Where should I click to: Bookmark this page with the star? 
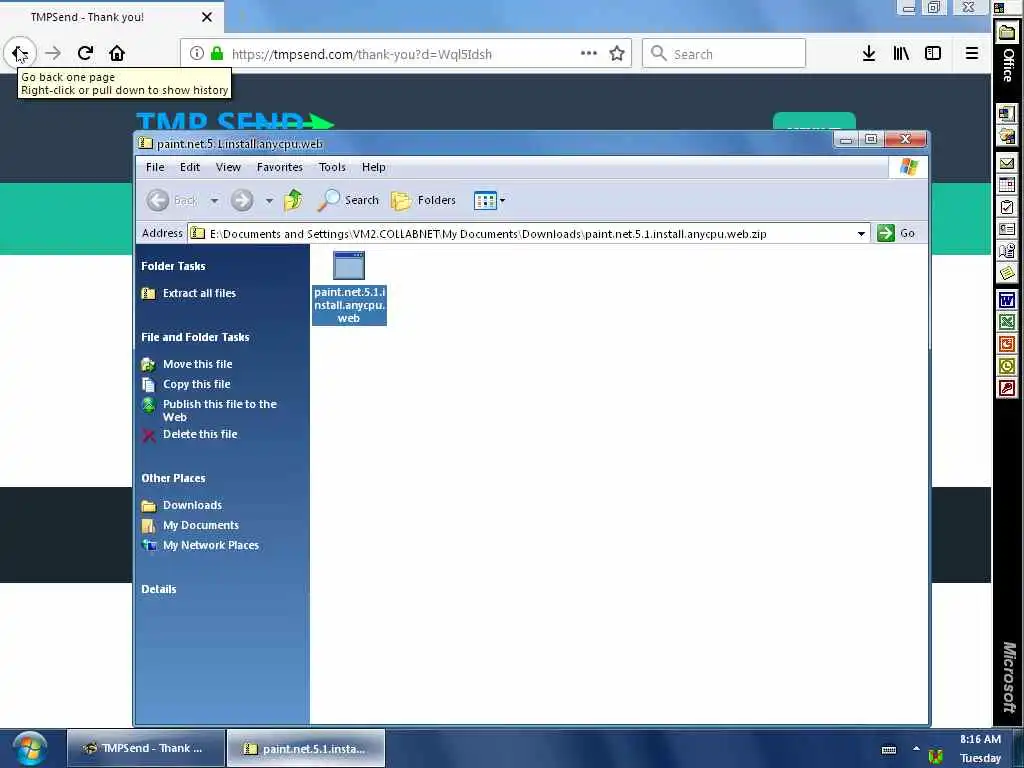(x=617, y=54)
